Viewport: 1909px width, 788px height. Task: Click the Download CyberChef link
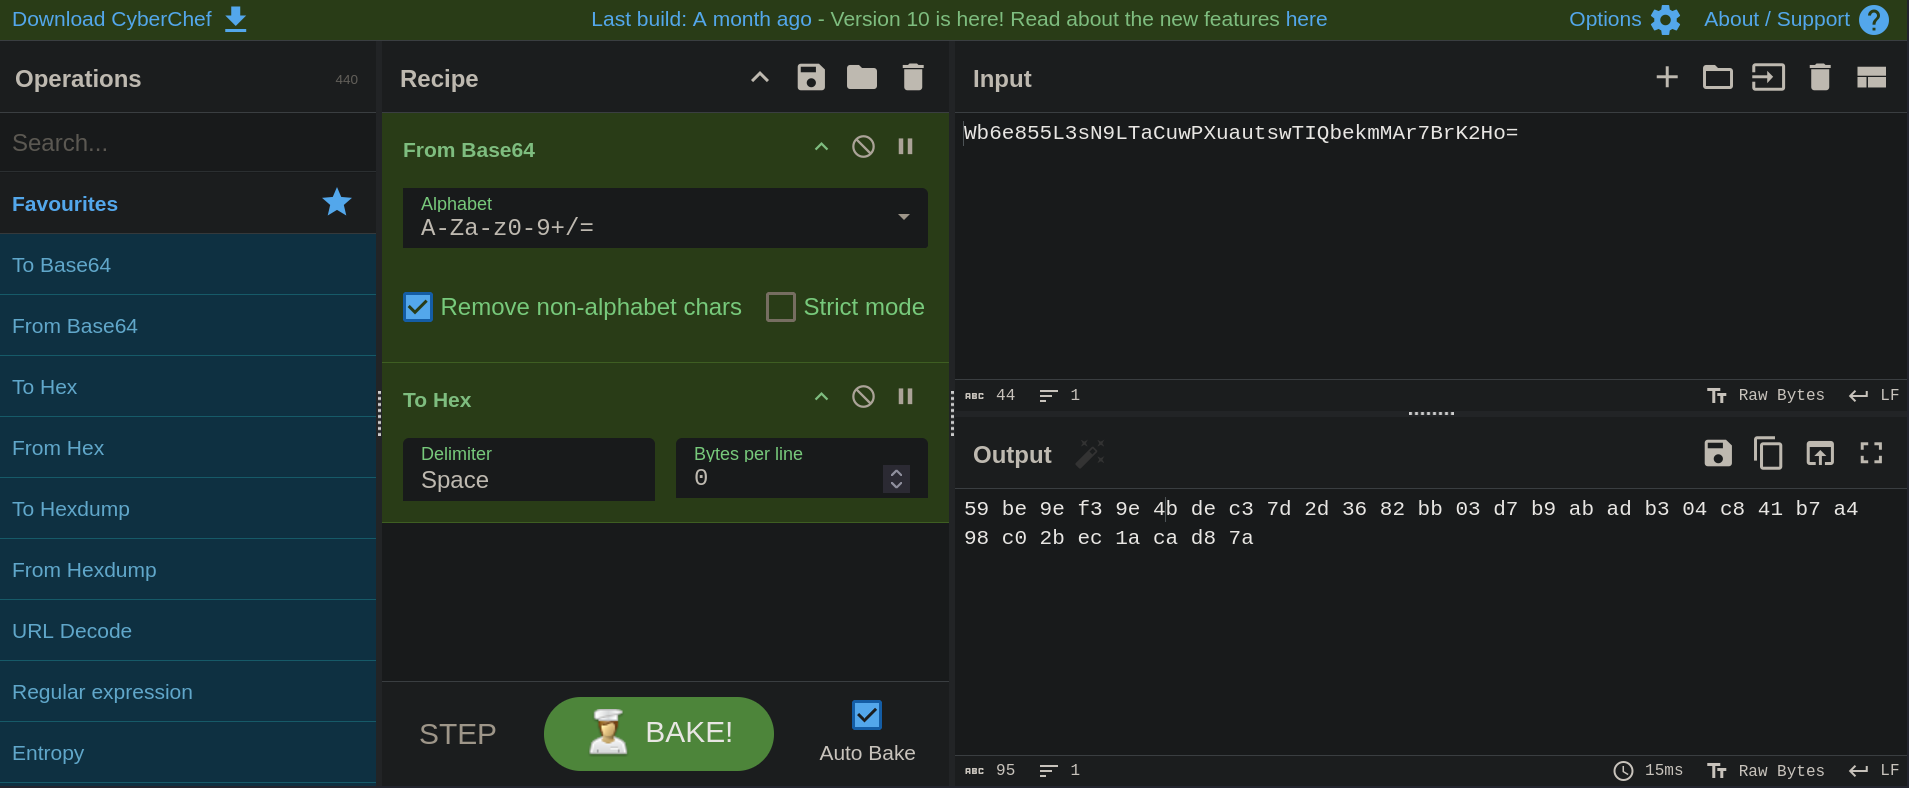[x=112, y=19]
